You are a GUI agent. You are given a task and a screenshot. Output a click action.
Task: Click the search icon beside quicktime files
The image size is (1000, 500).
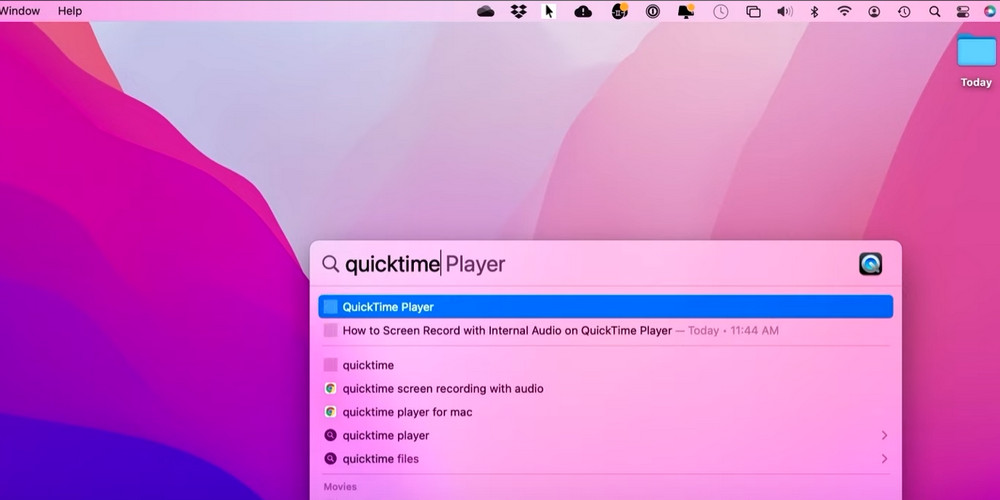point(330,459)
